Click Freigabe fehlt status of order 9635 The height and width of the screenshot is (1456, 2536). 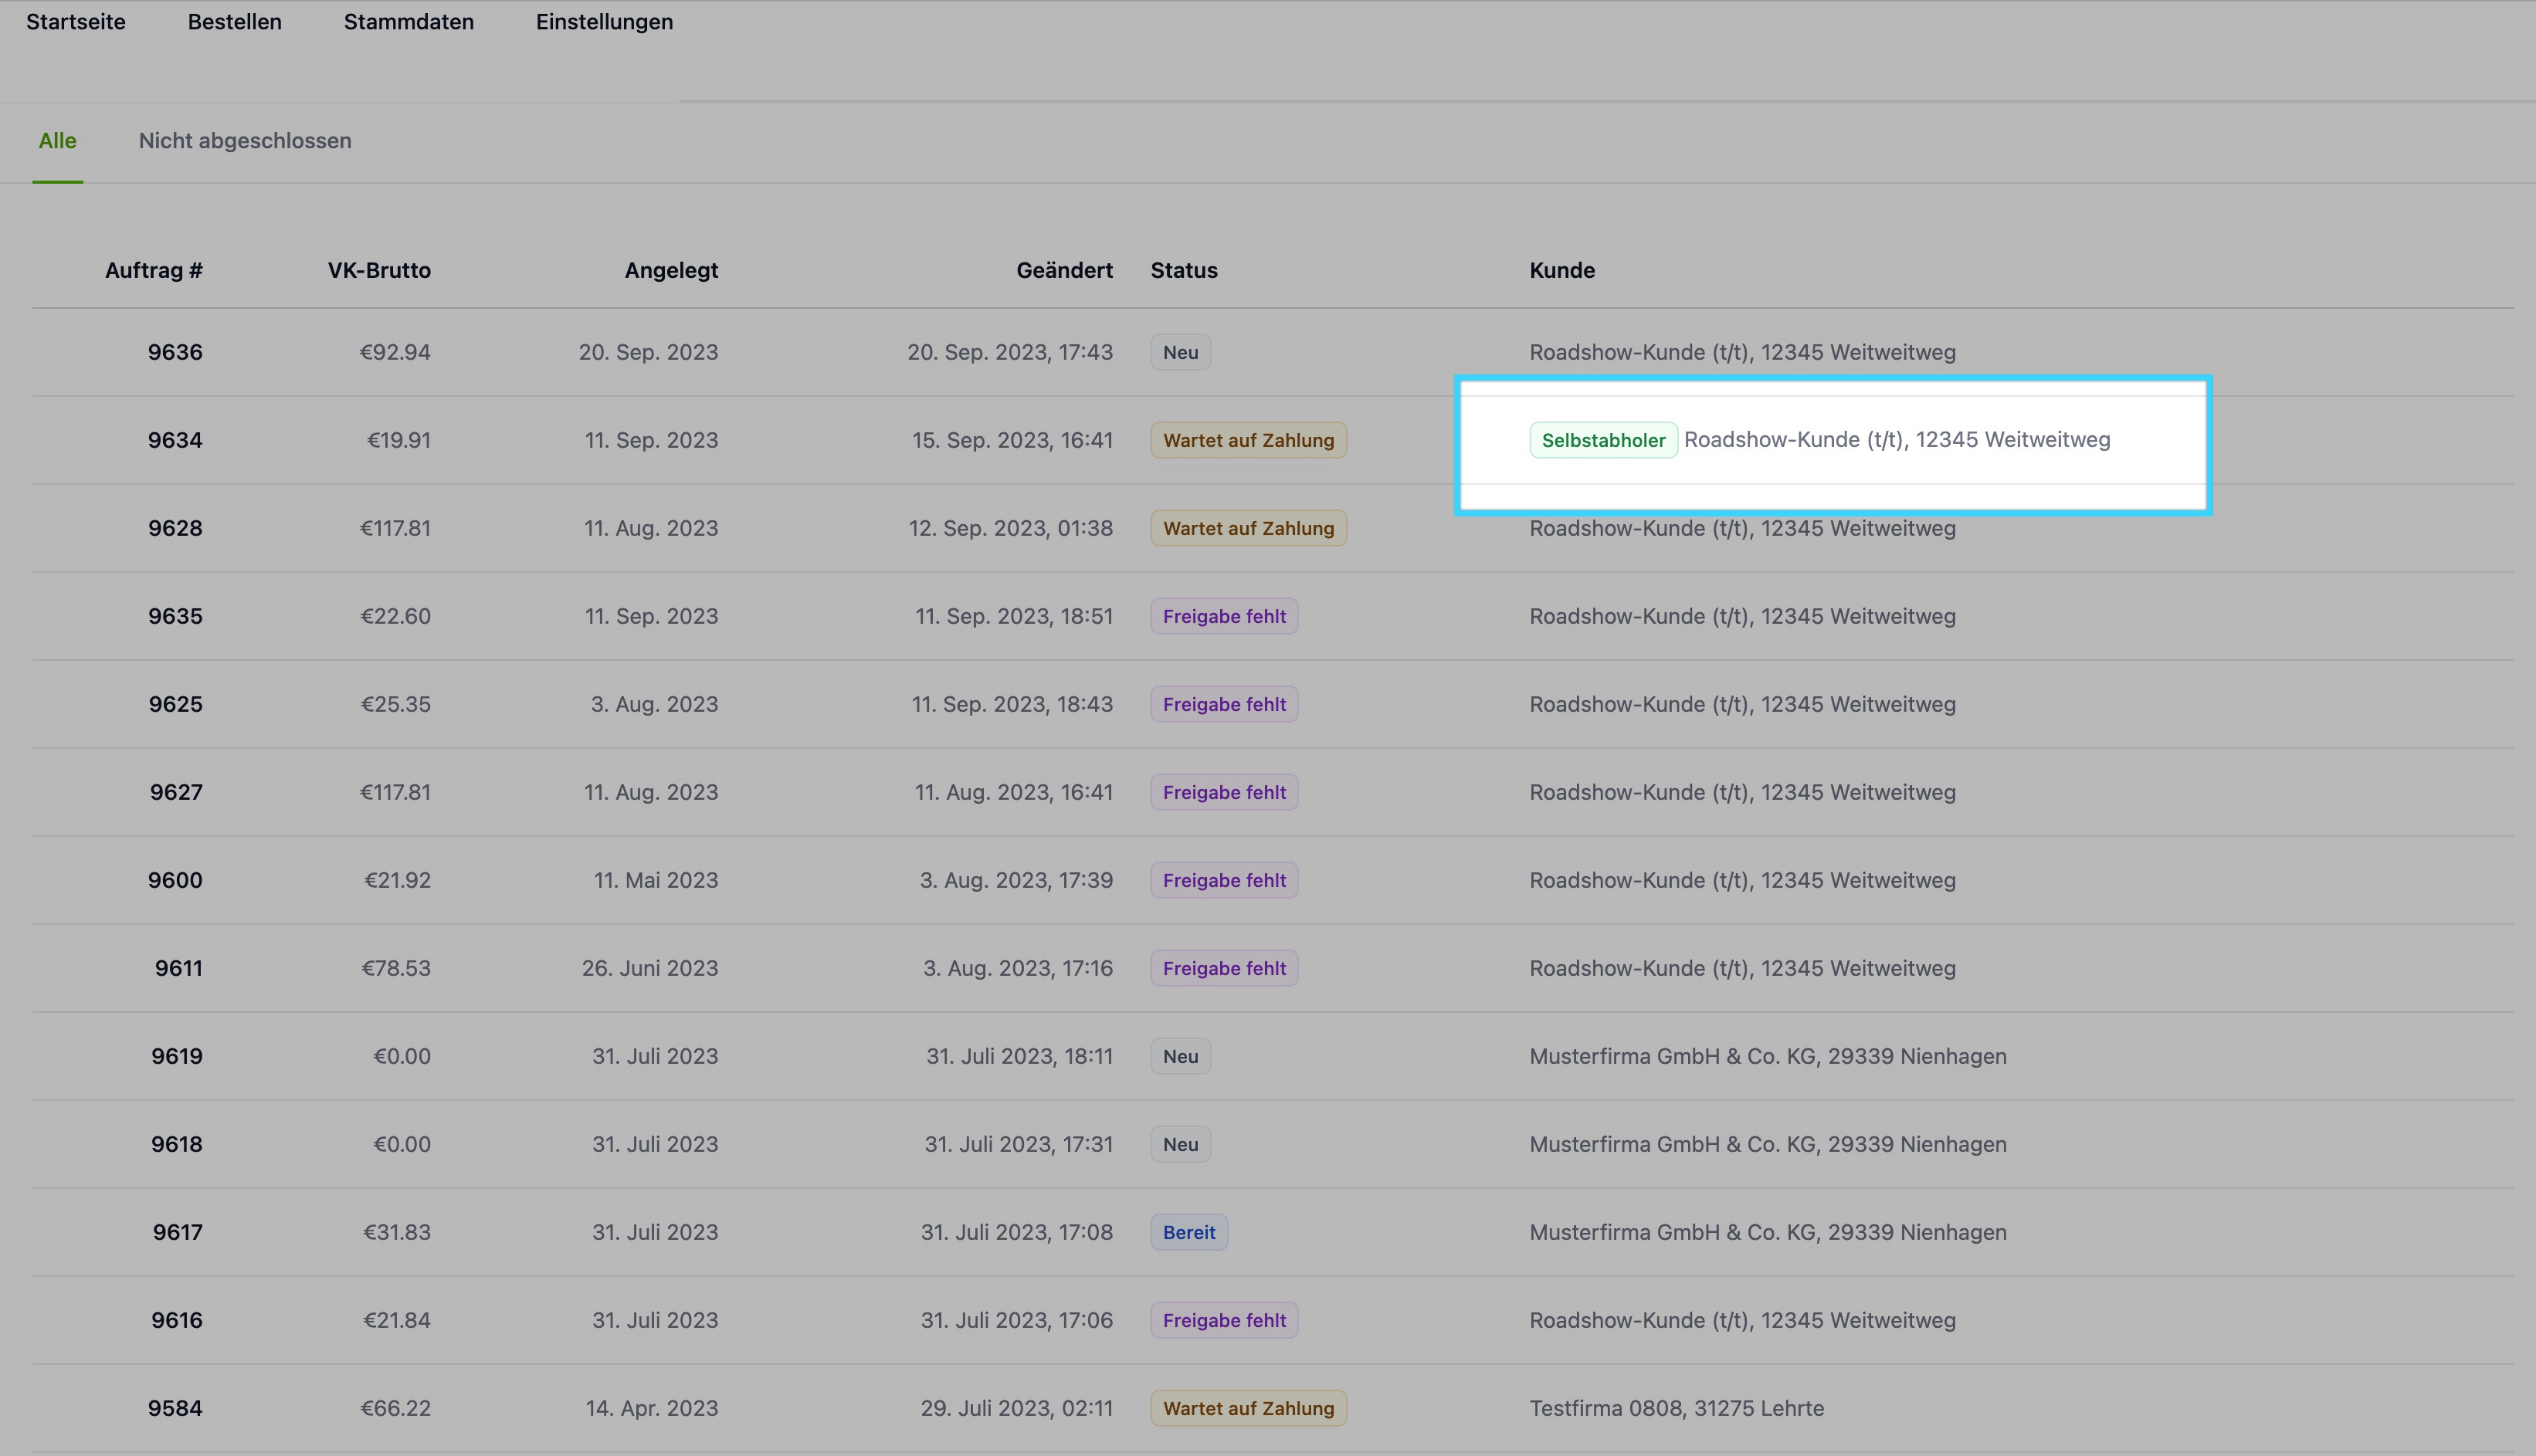pos(1224,616)
